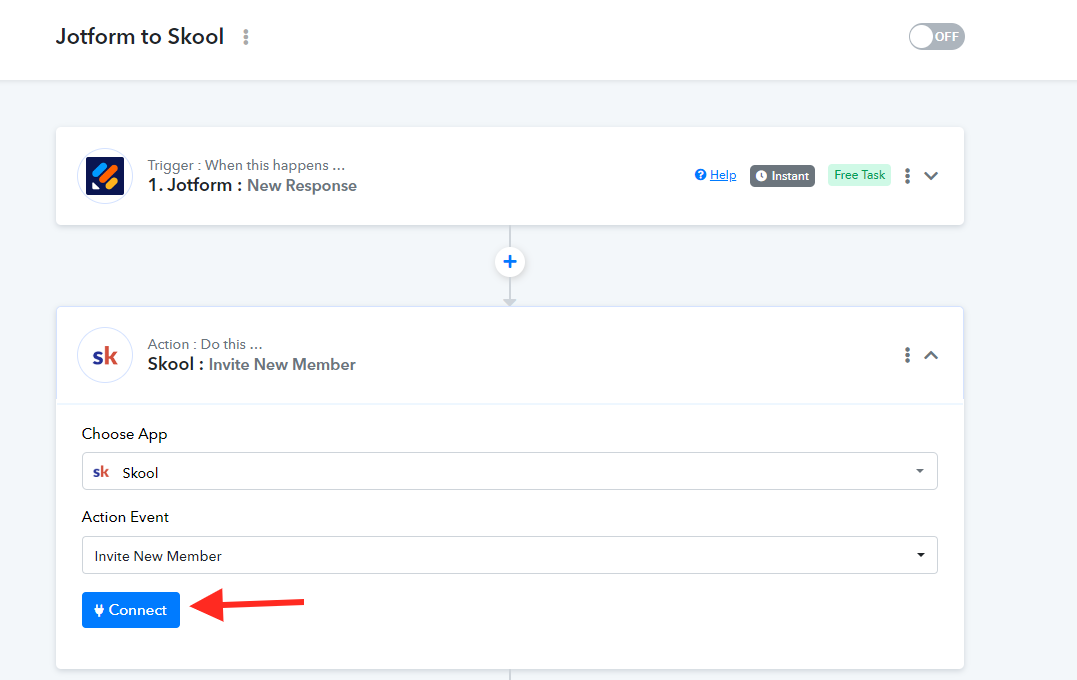
Task: Collapse the Skool action step chevron
Action: coord(931,355)
